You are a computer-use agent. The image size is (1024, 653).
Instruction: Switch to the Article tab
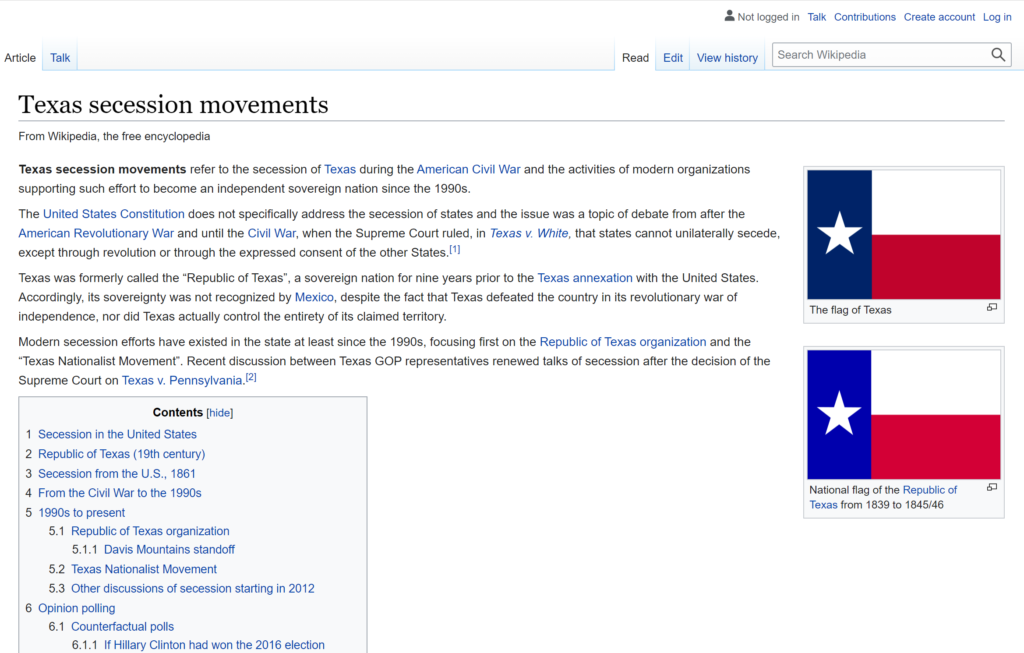click(x=20, y=57)
